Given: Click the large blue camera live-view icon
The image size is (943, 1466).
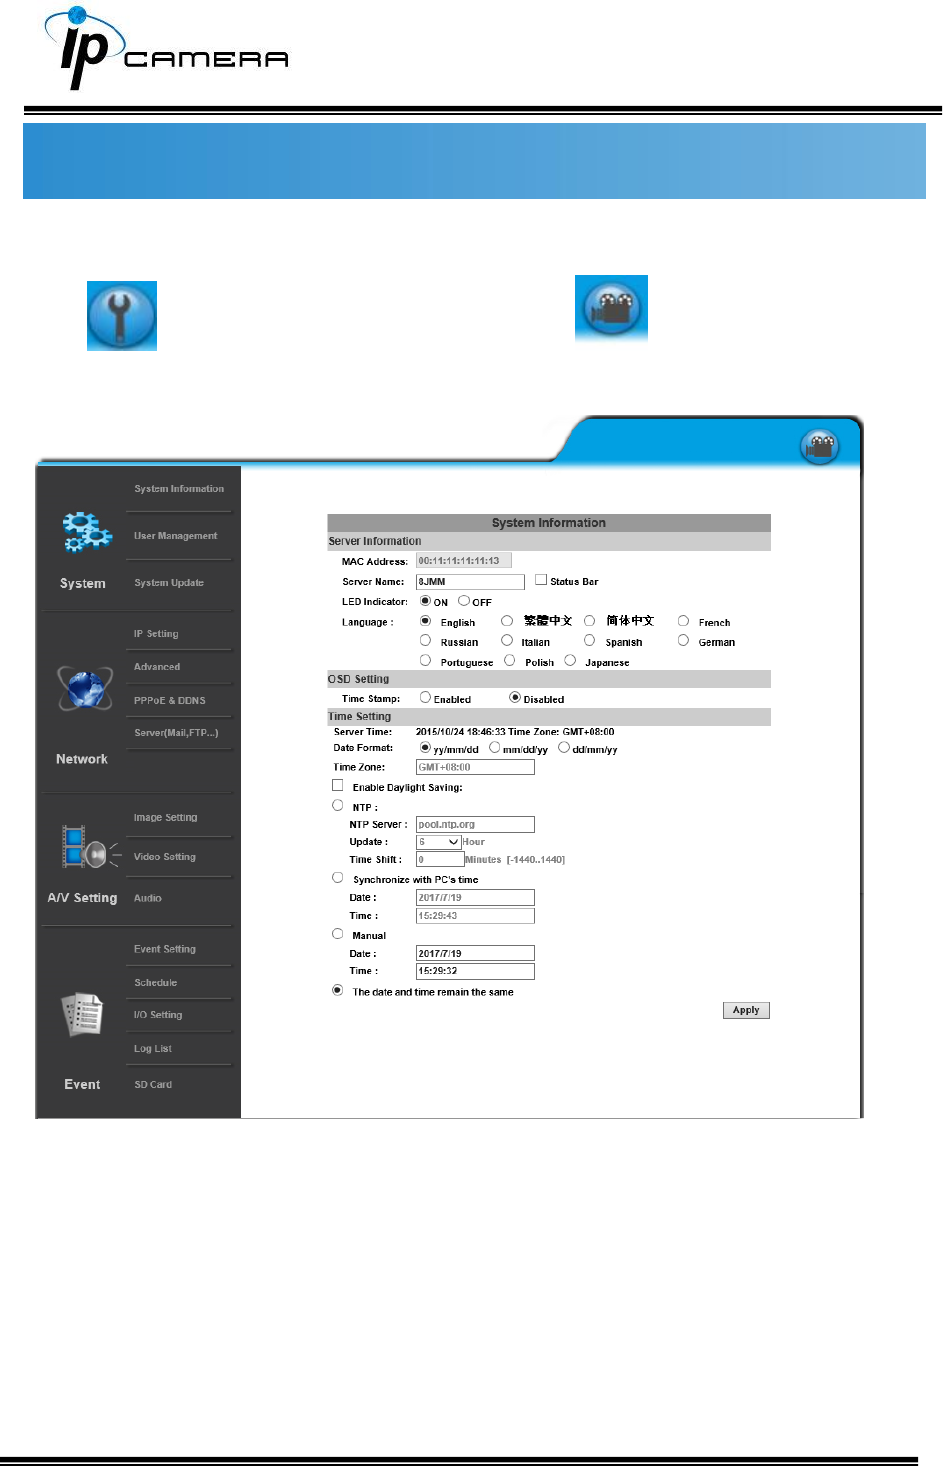Looking at the screenshot, I should coord(611,309).
